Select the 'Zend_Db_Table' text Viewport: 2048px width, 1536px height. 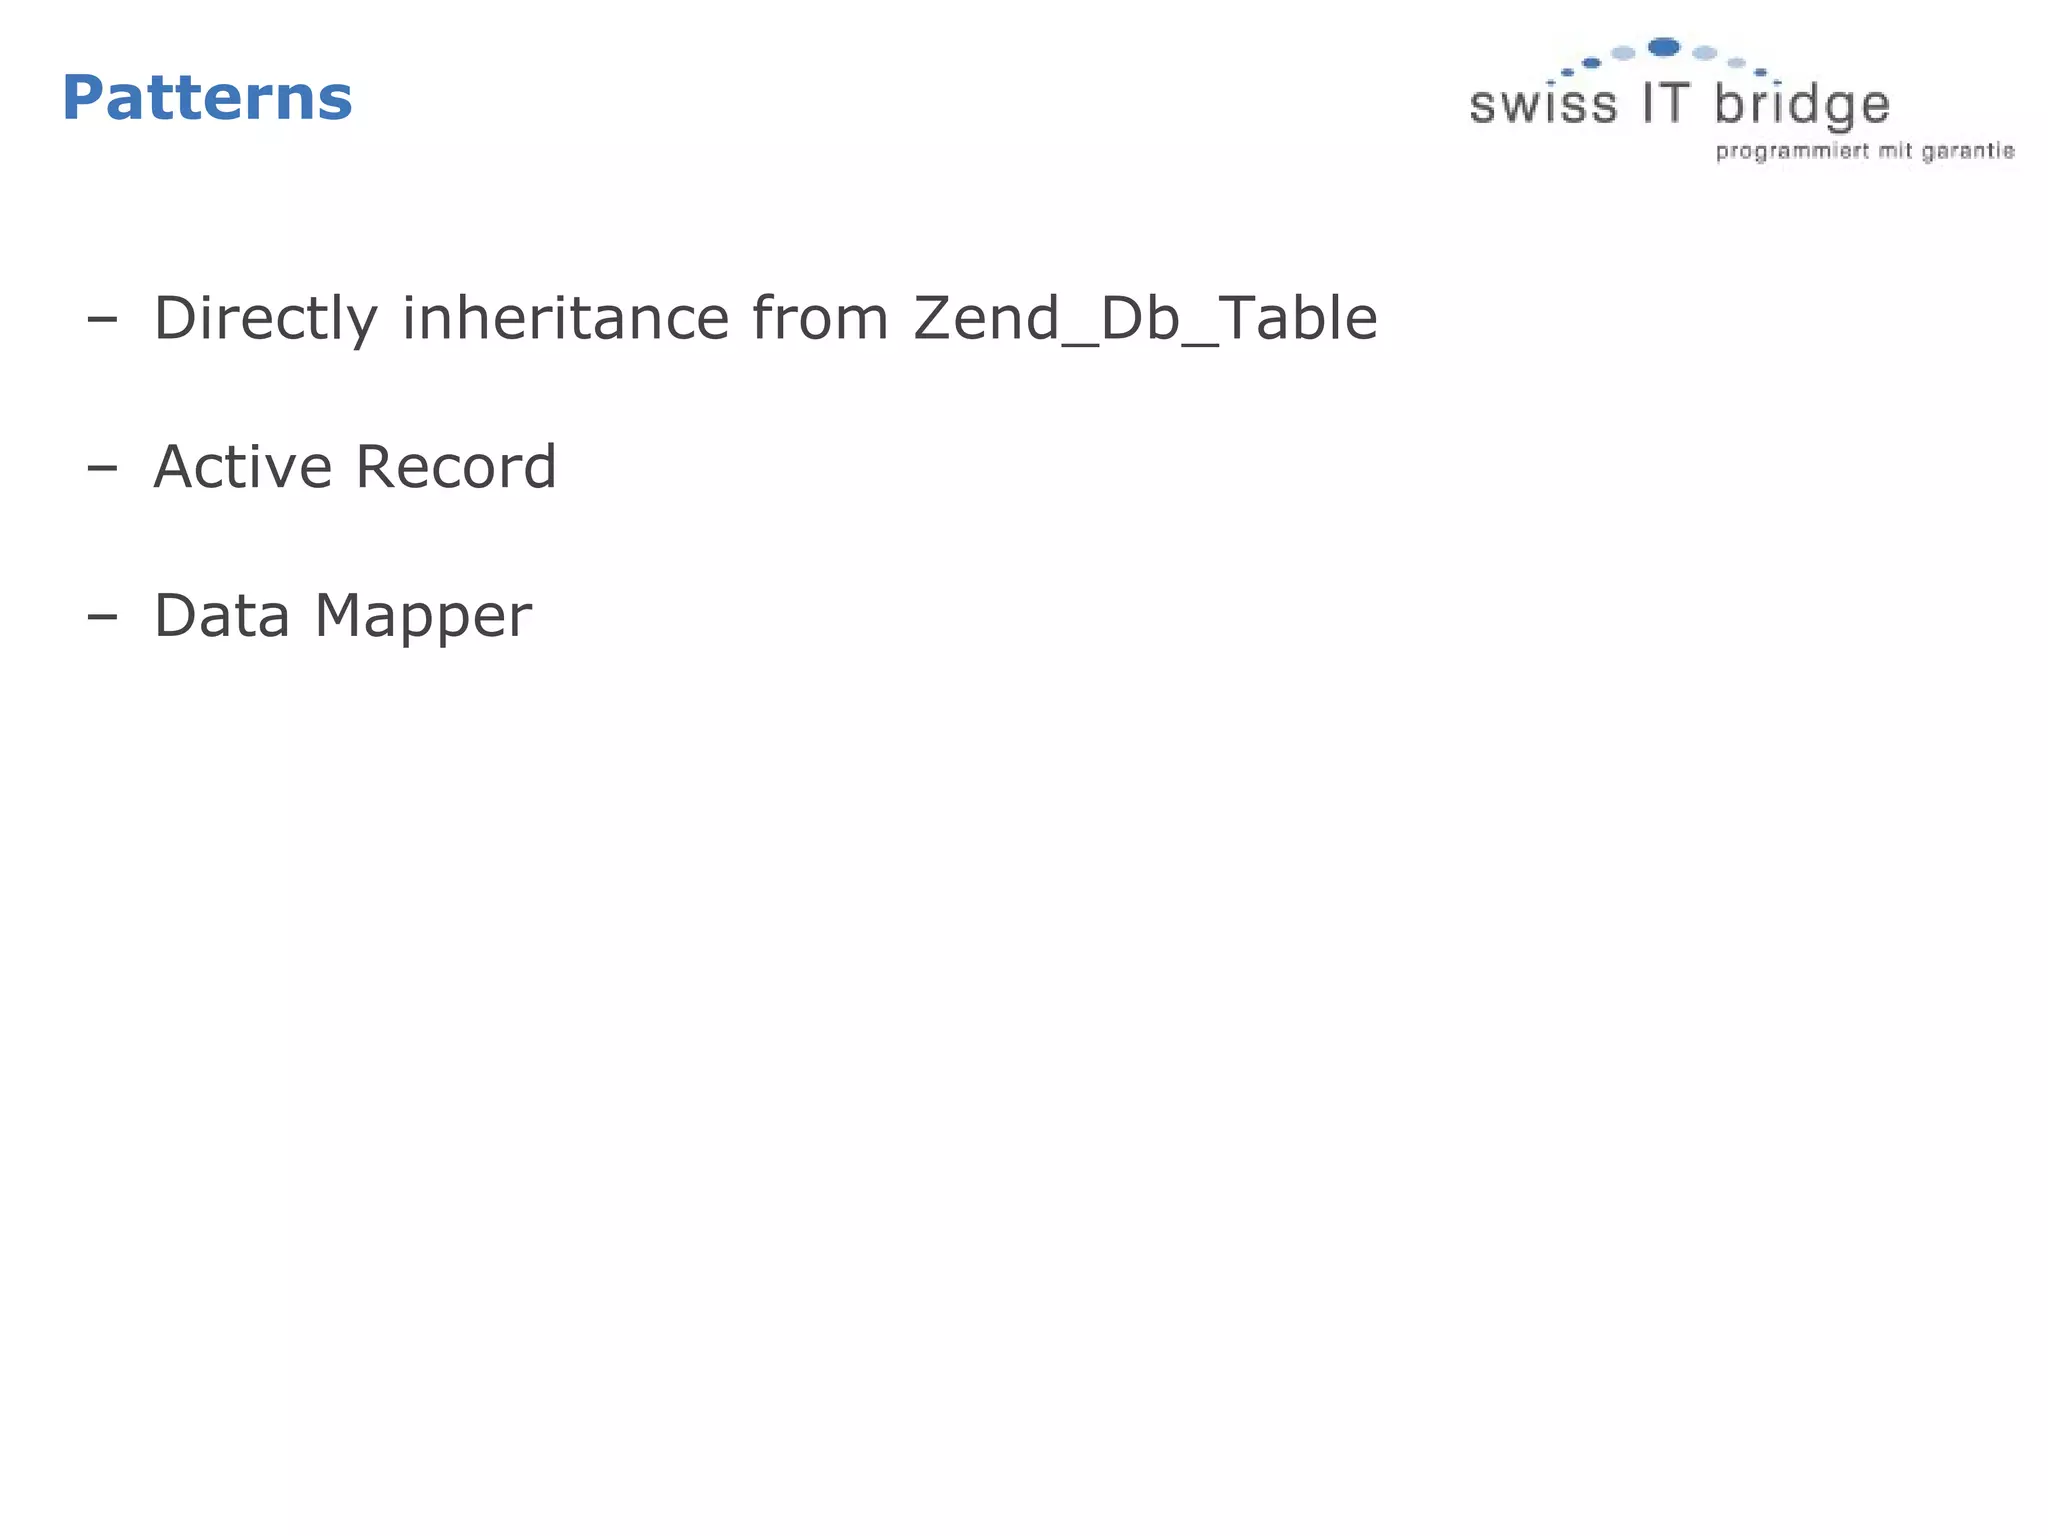pos(1145,319)
